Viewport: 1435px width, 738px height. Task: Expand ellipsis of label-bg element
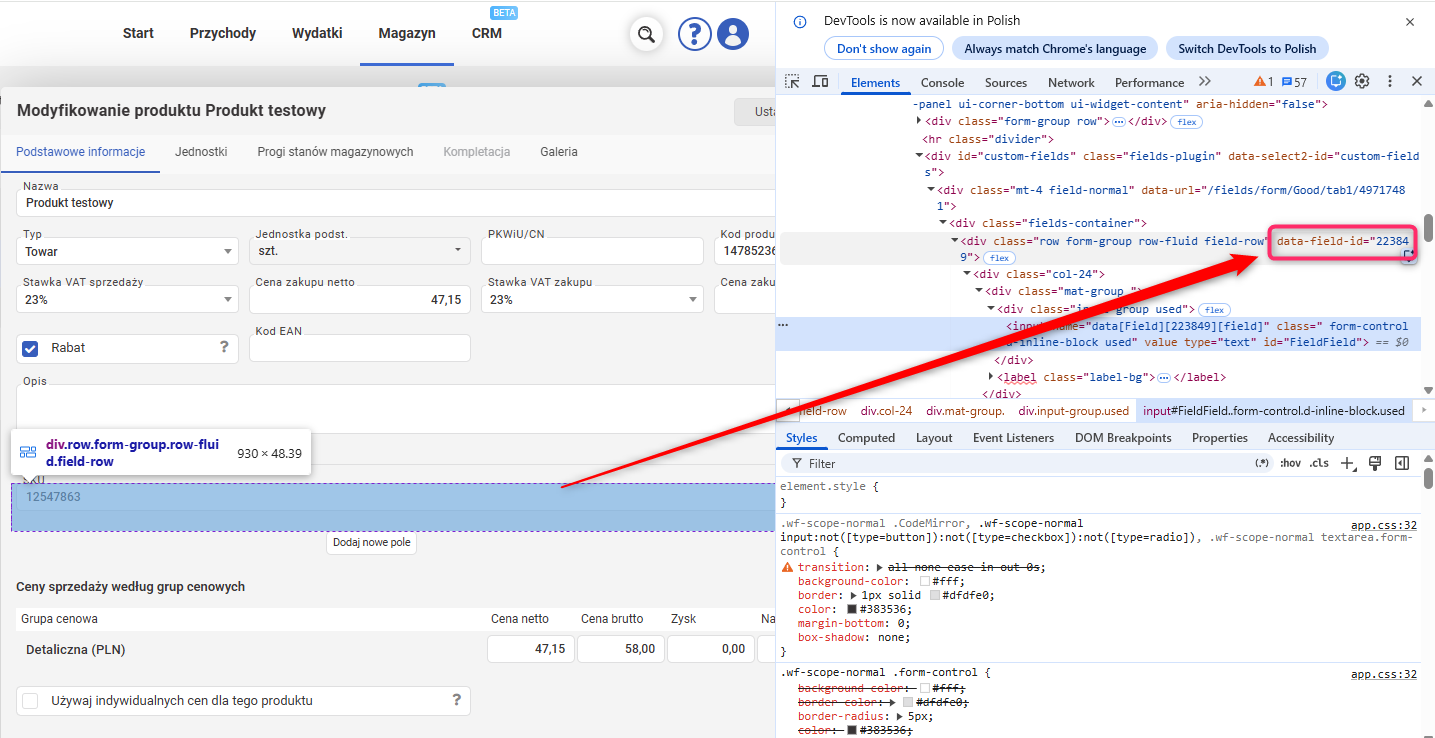point(1164,378)
